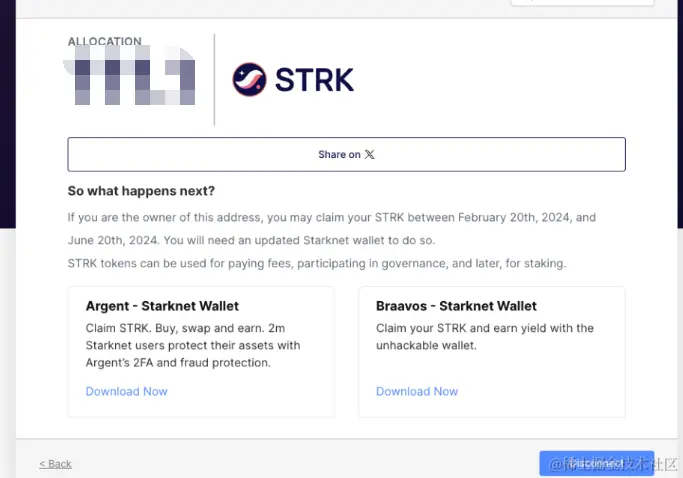This screenshot has width=683, height=478.
Task: Click the Braavos wallet description text
Action: point(484,336)
